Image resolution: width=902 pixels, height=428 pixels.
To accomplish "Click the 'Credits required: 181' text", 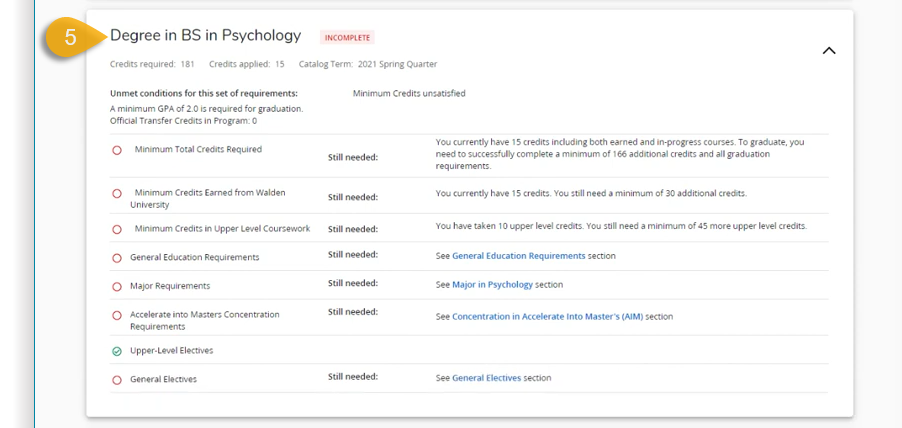I will (x=152, y=64).
